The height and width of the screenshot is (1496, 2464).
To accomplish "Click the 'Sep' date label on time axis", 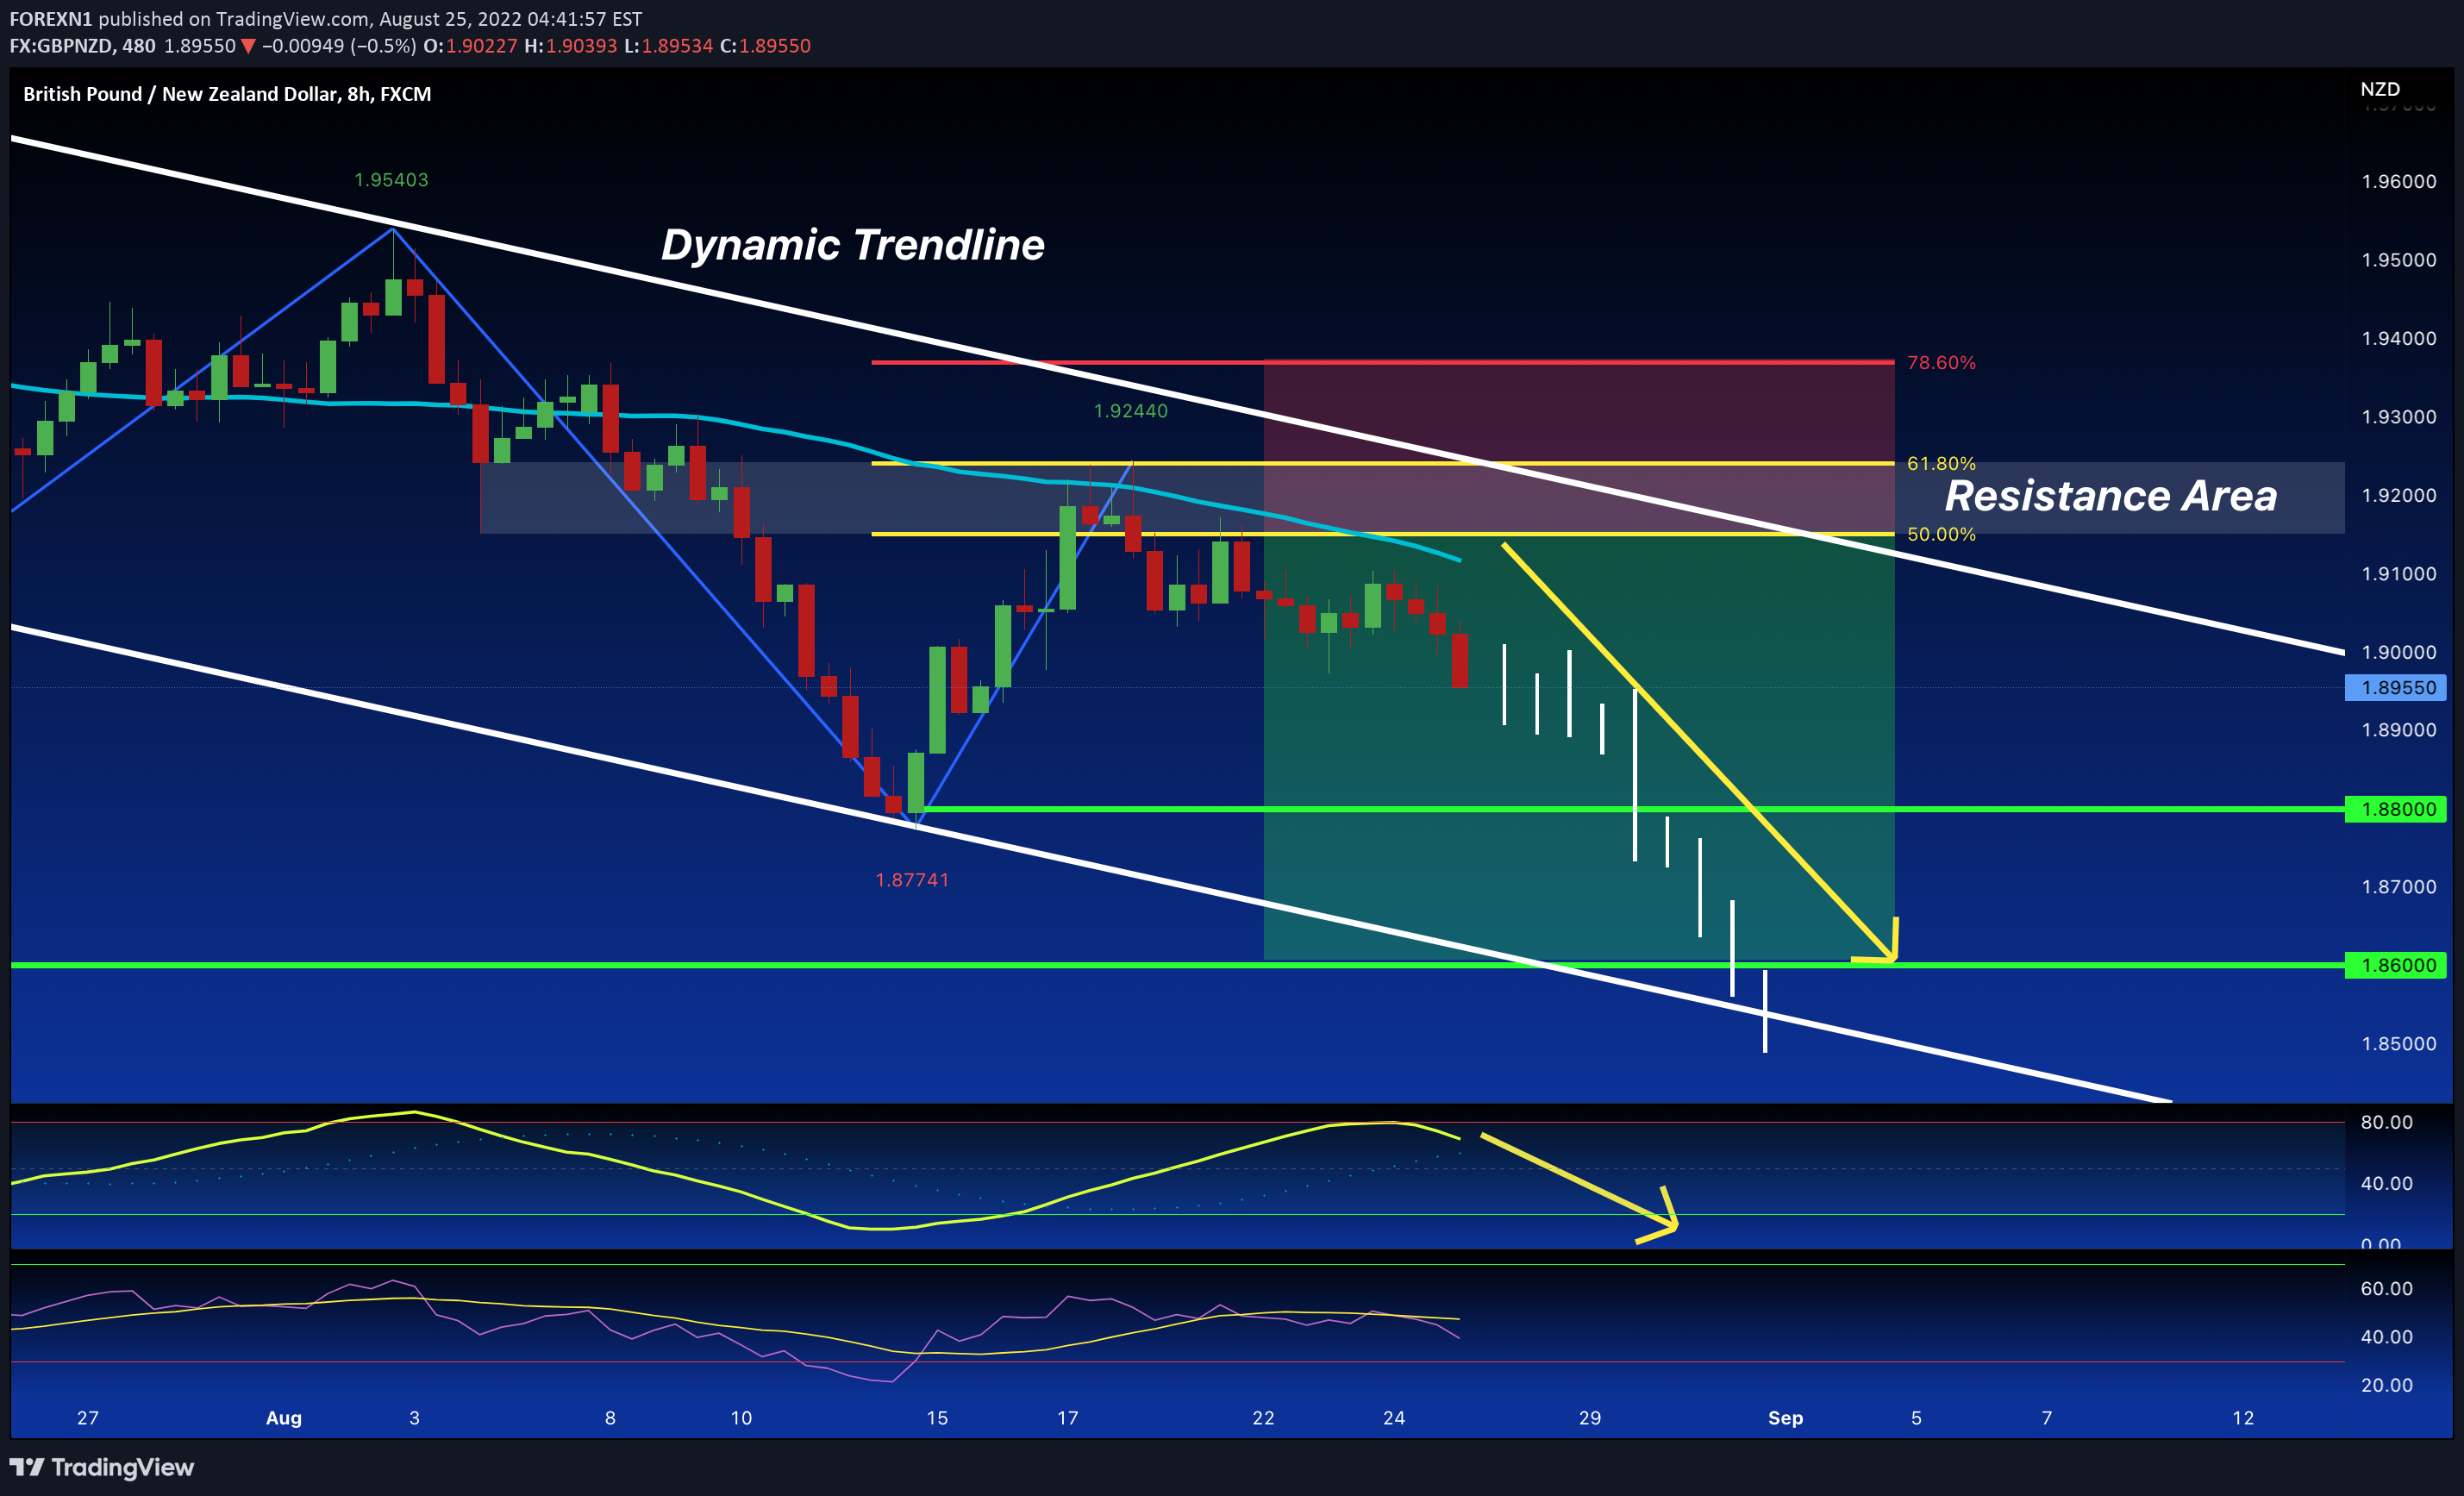I will (1785, 1418).
